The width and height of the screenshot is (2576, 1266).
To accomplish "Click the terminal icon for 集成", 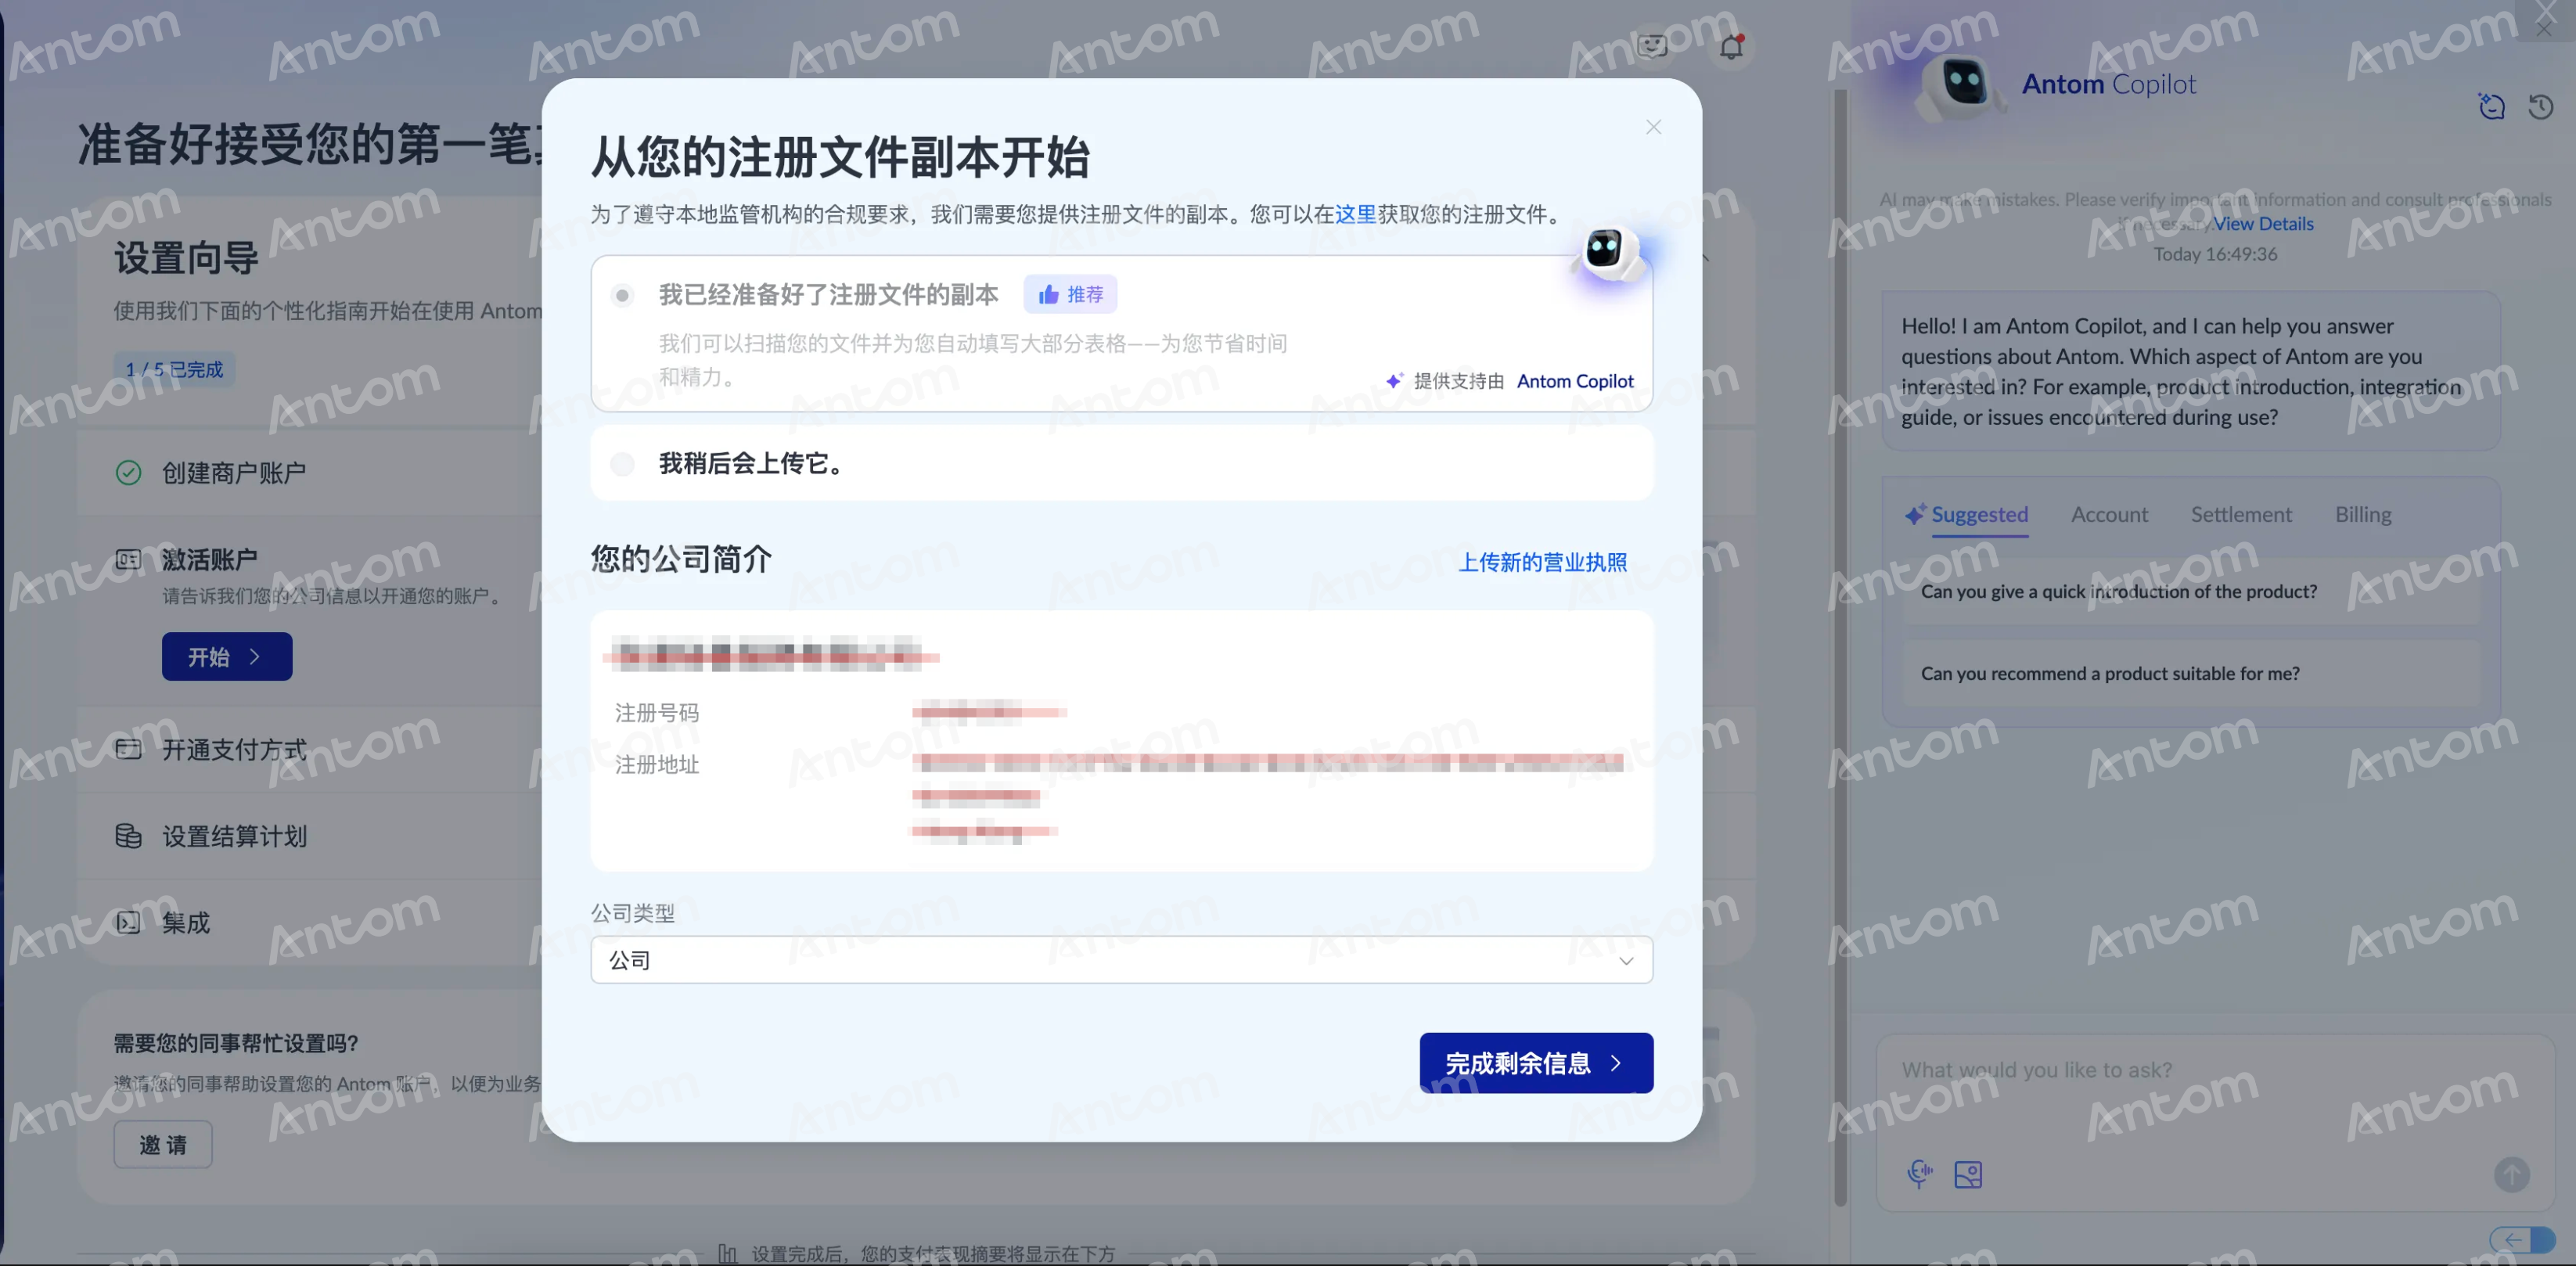I will coord(128,922).
